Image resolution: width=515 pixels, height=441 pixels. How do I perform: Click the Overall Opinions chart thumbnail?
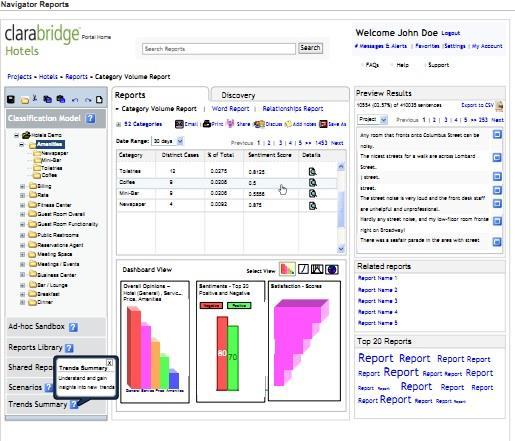click(155, 342)
